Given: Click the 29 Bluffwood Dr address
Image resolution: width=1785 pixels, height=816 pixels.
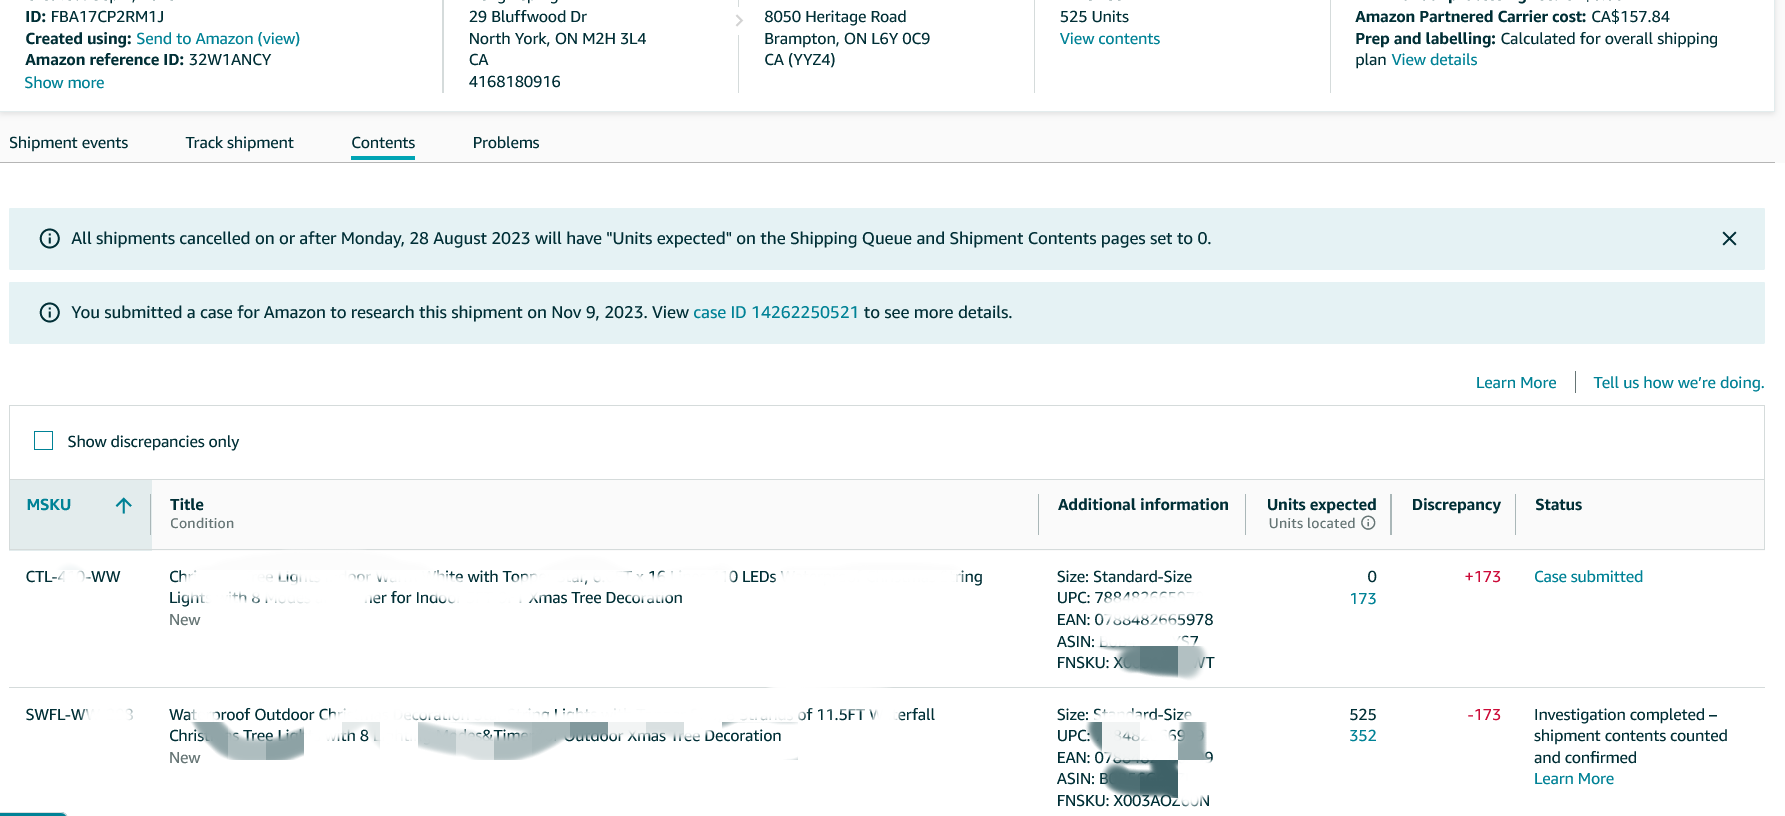Looking at the screenshot, I should pos(528,17).
